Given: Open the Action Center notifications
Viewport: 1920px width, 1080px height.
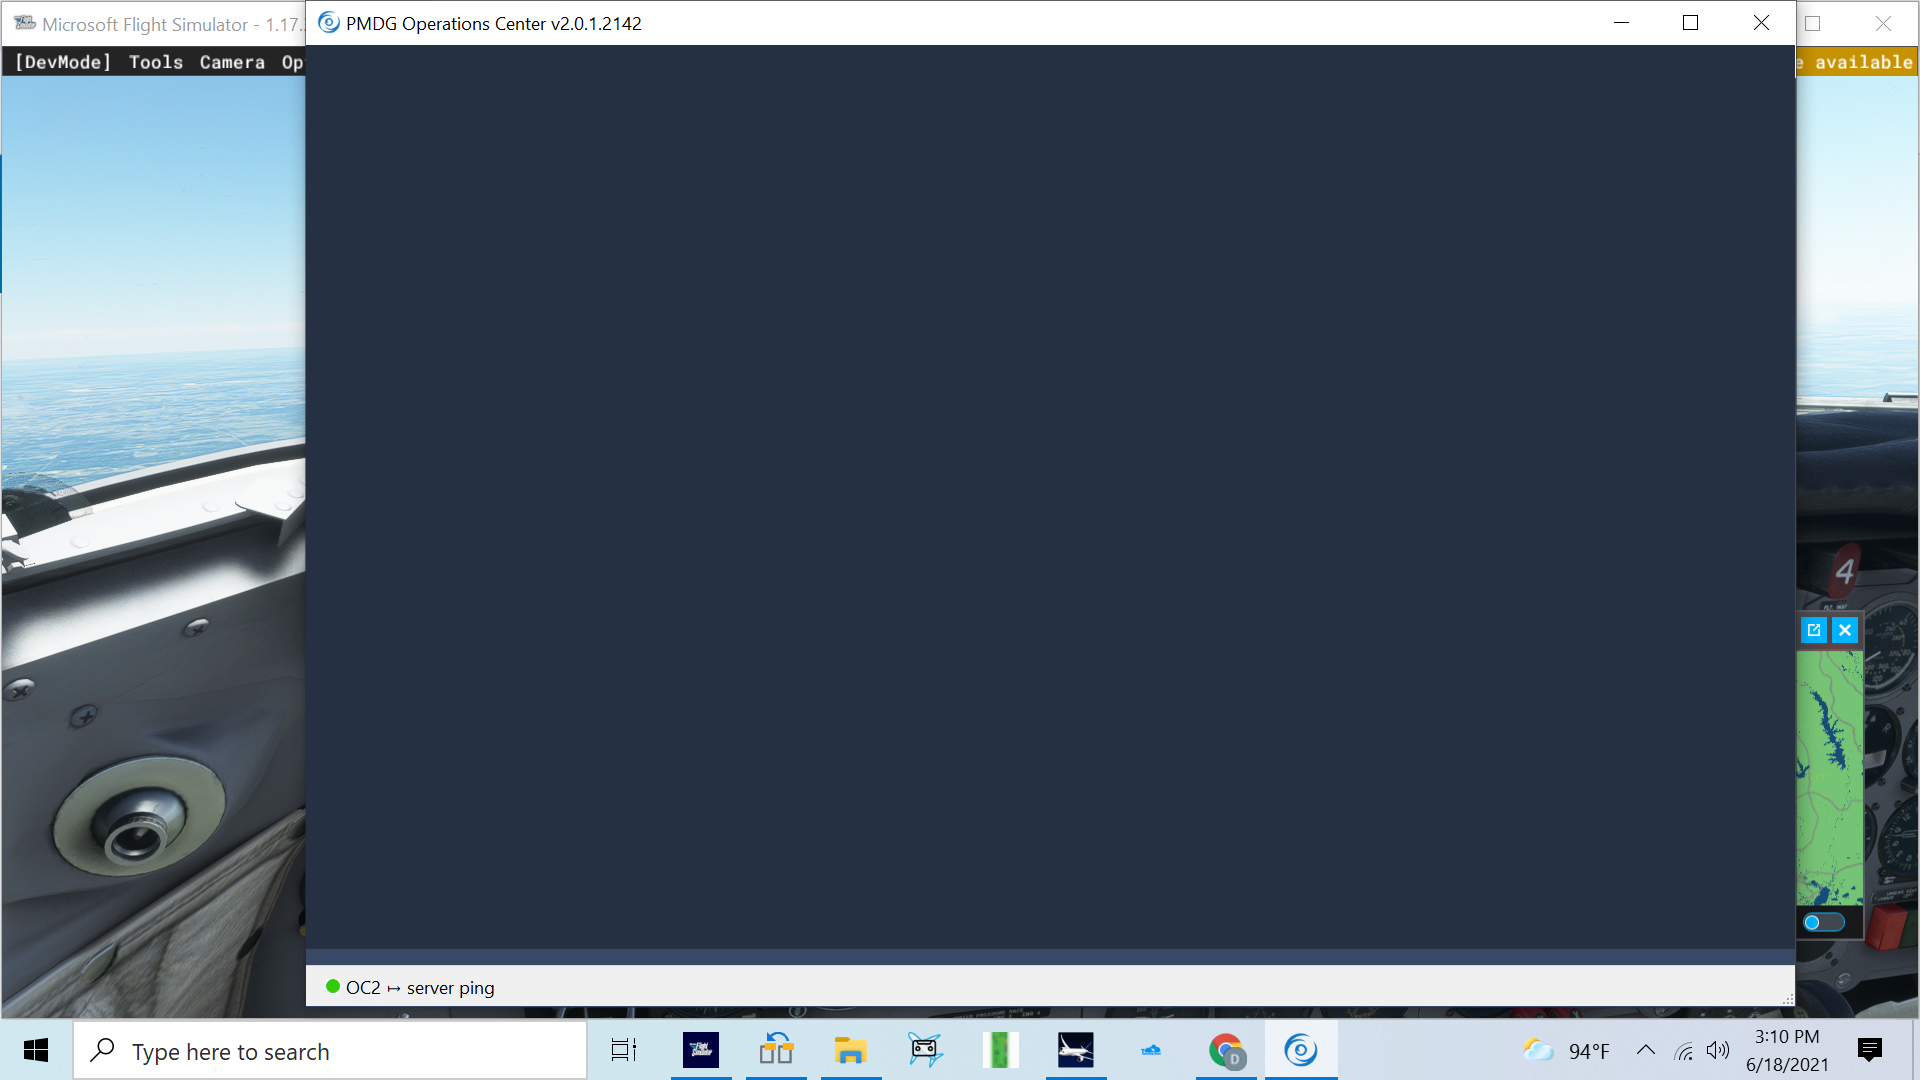Looking at the screenshot, I should [1869, 1050].
